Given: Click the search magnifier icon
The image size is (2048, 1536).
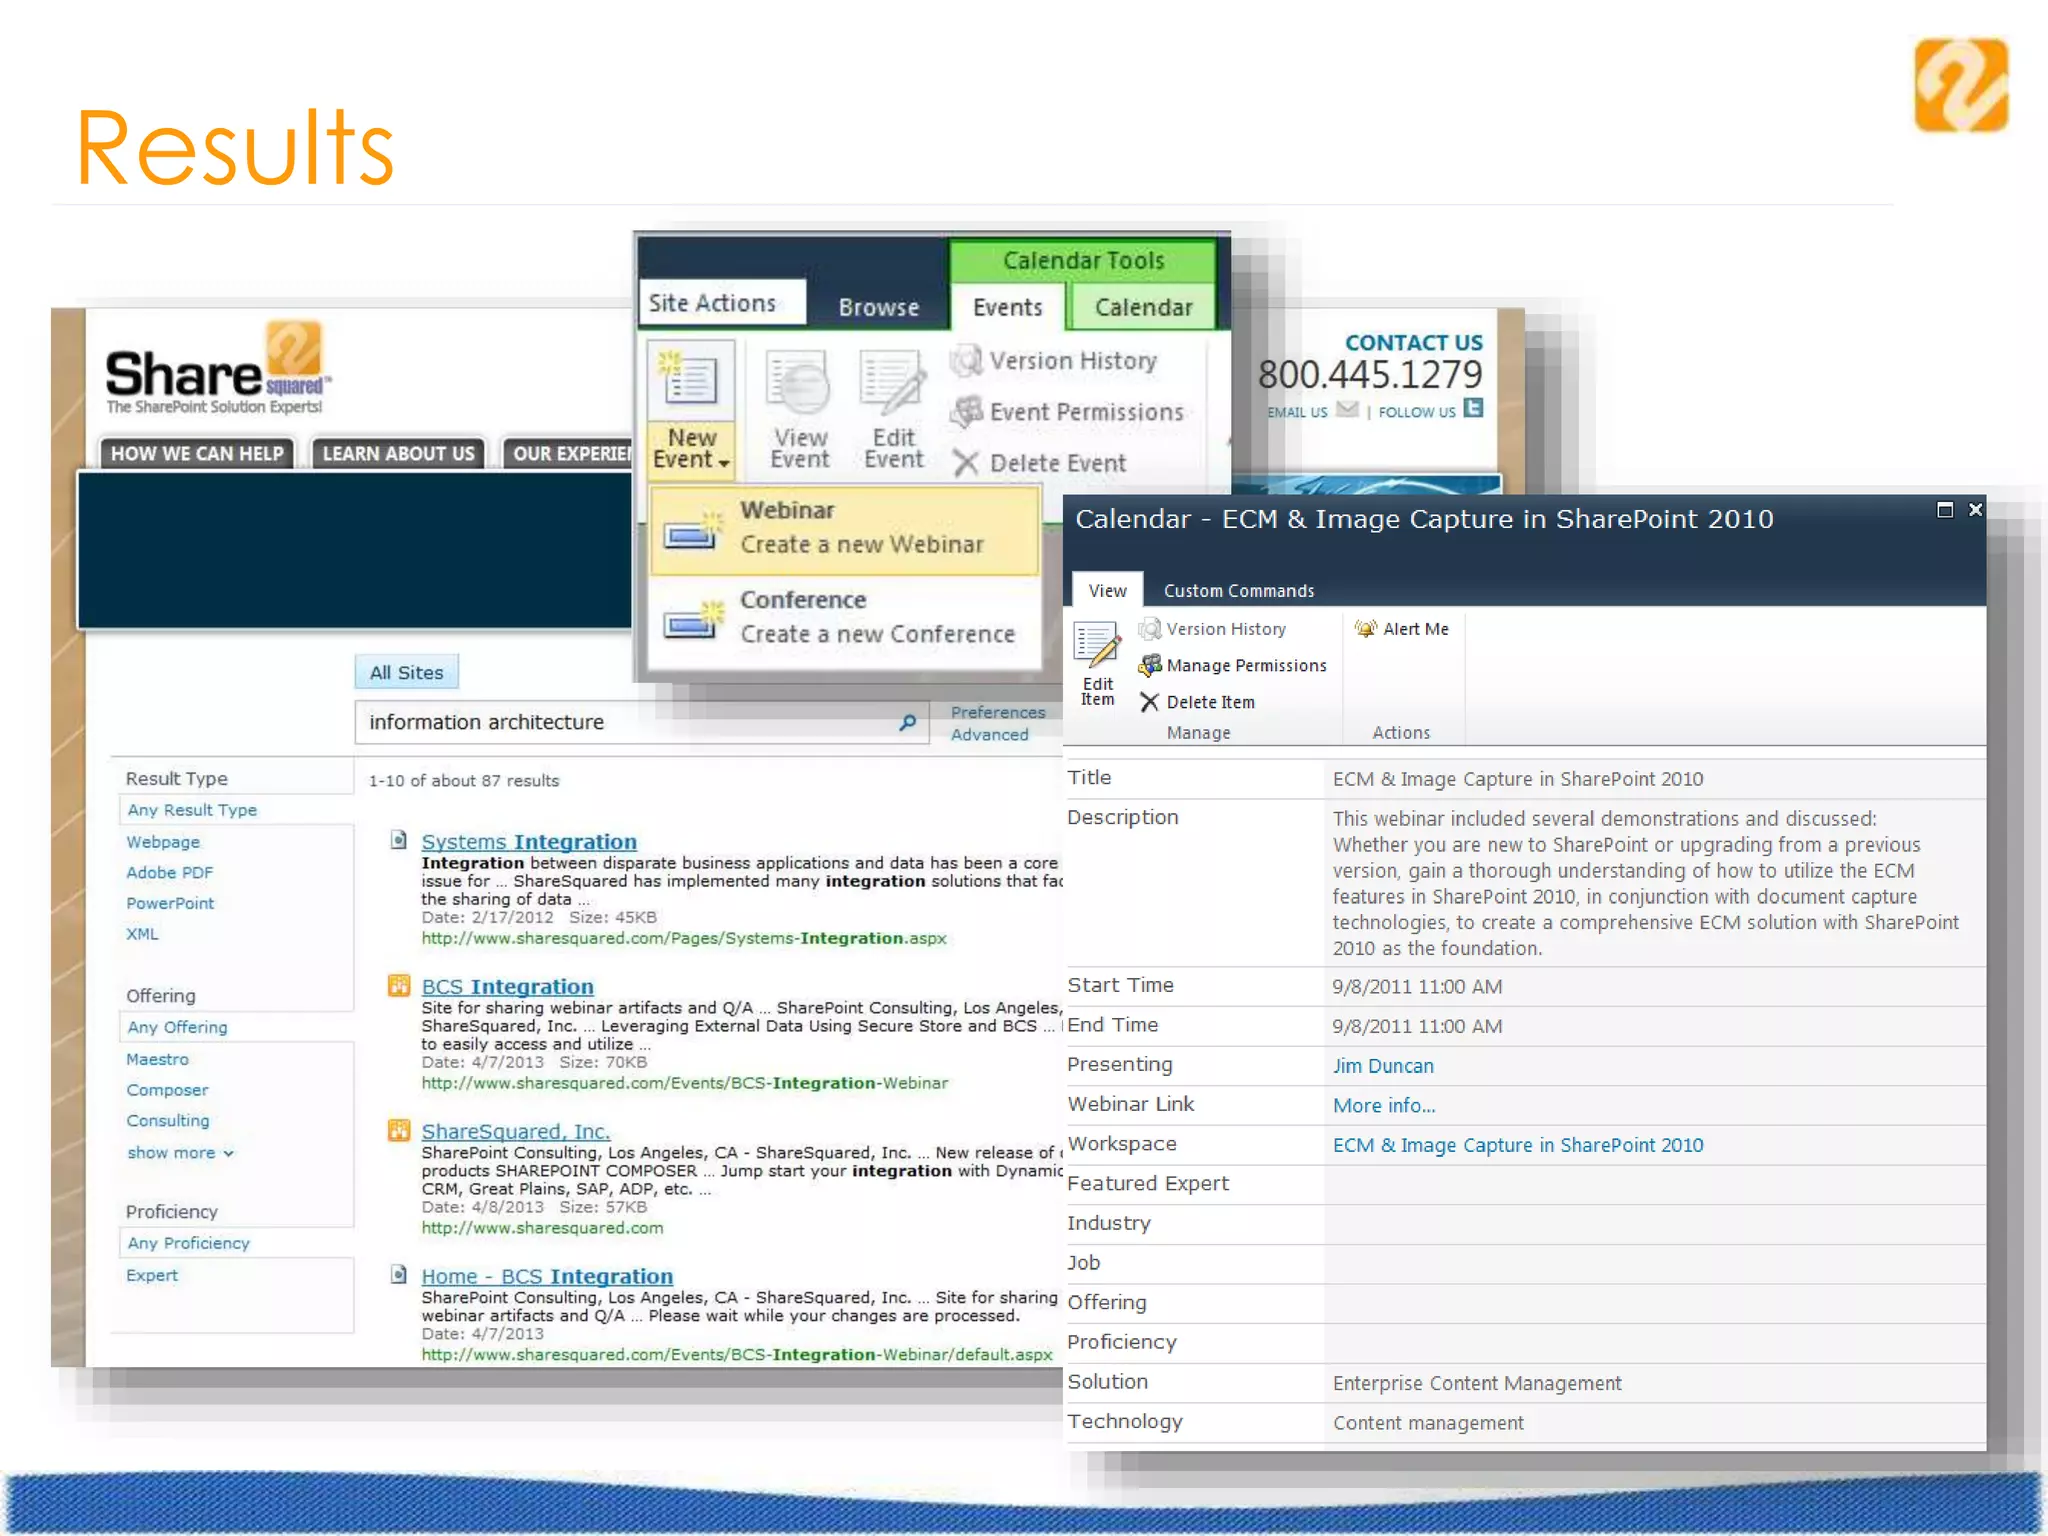Looking at the screenshot, I should (908, 722).
